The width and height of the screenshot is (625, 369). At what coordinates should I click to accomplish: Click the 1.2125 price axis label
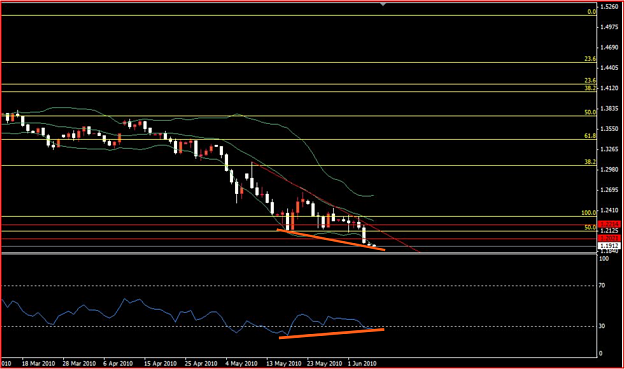(x=609, y=231)
